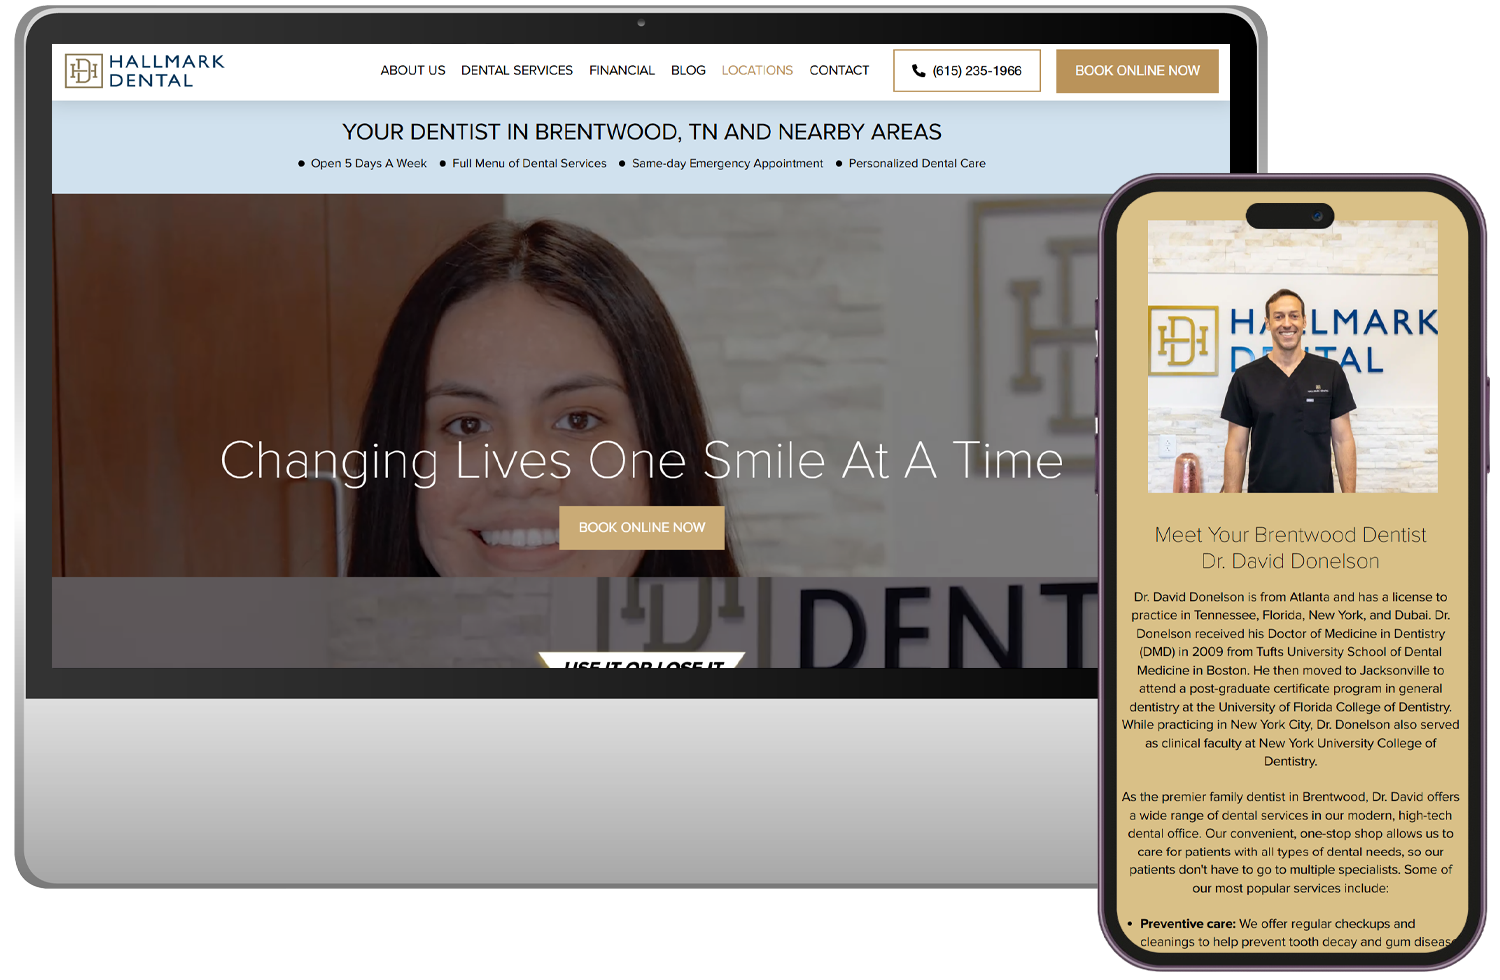The width and height of the screenshot is (1500, 980).
Task: Open the About Us menu
Action: coord(412,71)
